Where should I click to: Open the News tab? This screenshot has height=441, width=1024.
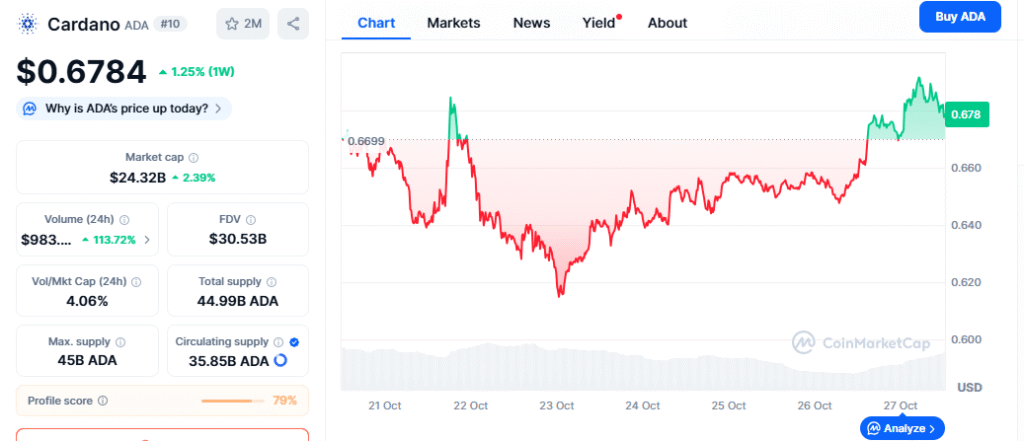531,22
